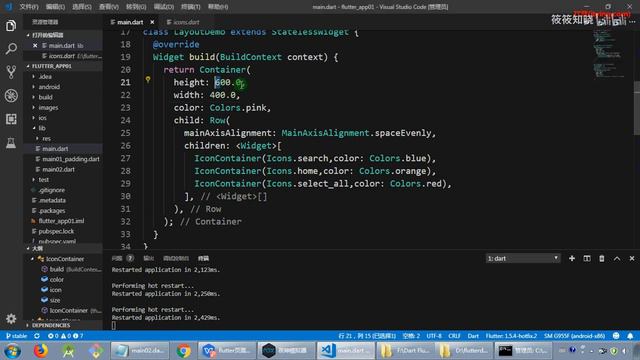Click UTF-8 encoding in status bar
Screen dimensions: 640x360
434,336
